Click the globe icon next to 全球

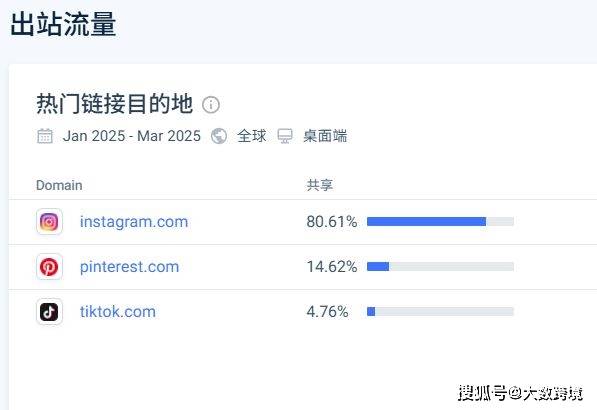click(219, 136)
